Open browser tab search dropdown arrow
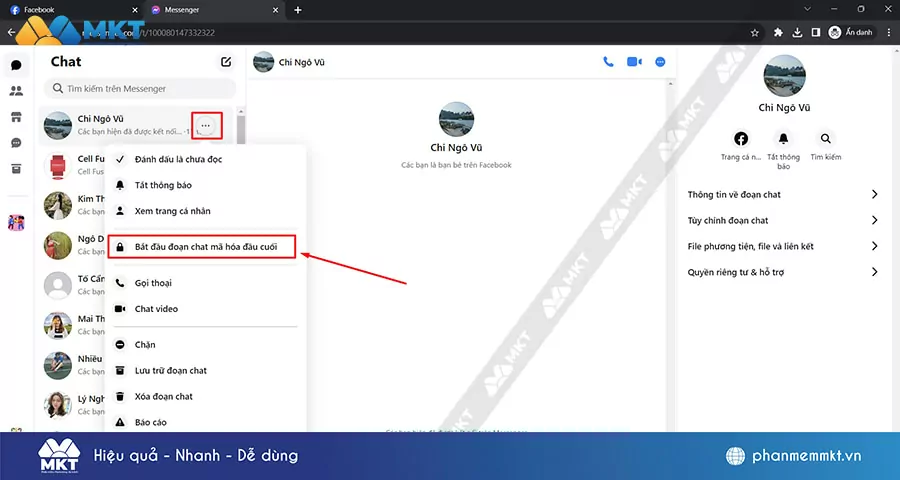The image size is (900, 480). point(807,9)
